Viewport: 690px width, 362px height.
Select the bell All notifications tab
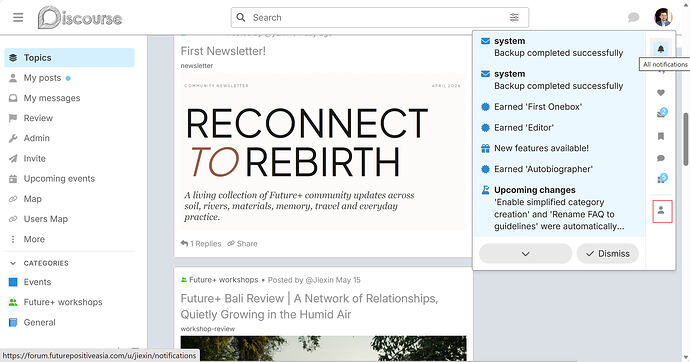[x=661, y=49]
